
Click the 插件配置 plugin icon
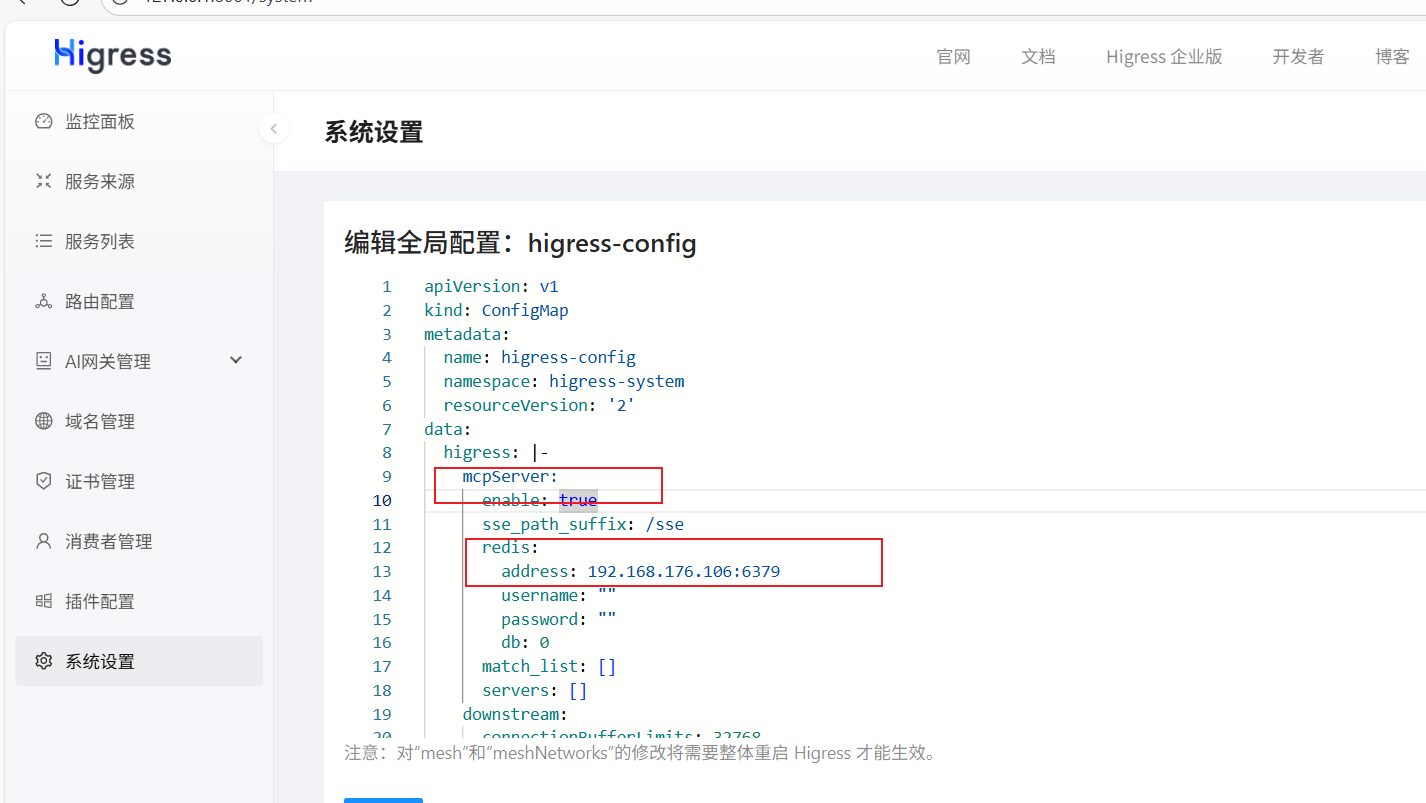click(x=43, y=601)
